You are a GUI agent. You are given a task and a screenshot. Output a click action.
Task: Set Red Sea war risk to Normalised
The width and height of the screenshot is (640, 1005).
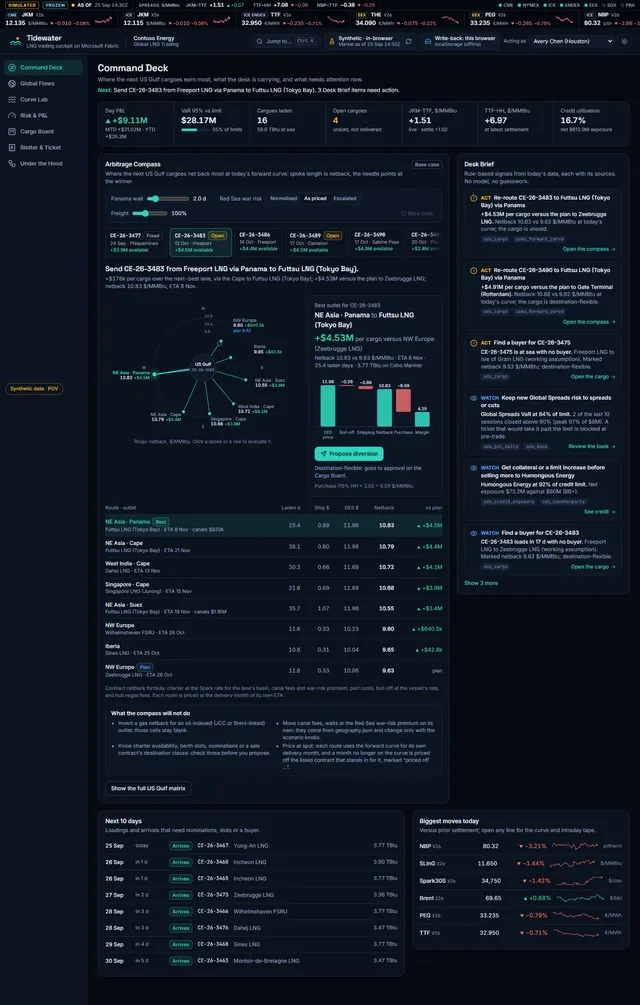coord(283,199)
